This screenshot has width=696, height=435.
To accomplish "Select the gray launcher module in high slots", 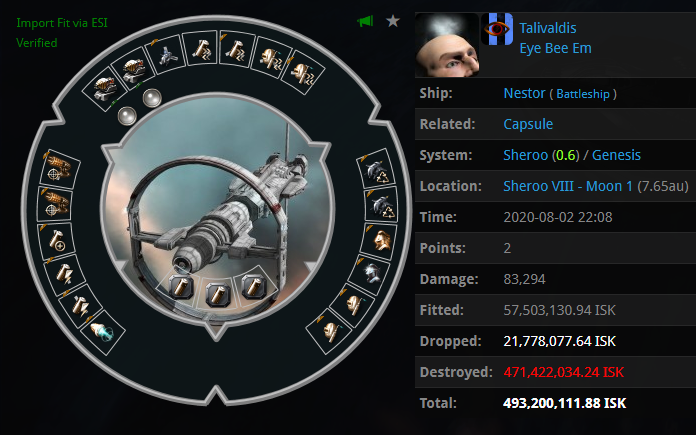I will coord(166,55).
